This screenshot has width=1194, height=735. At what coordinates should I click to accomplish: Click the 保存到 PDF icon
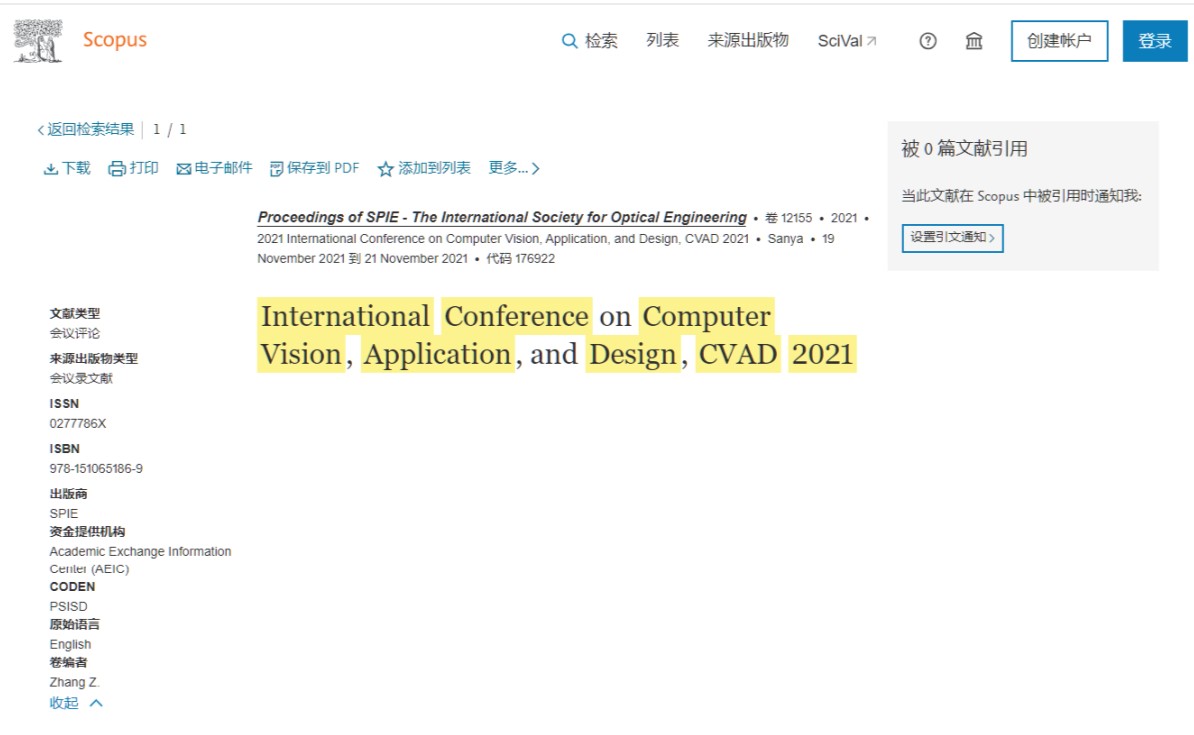(x=276, y=169)
